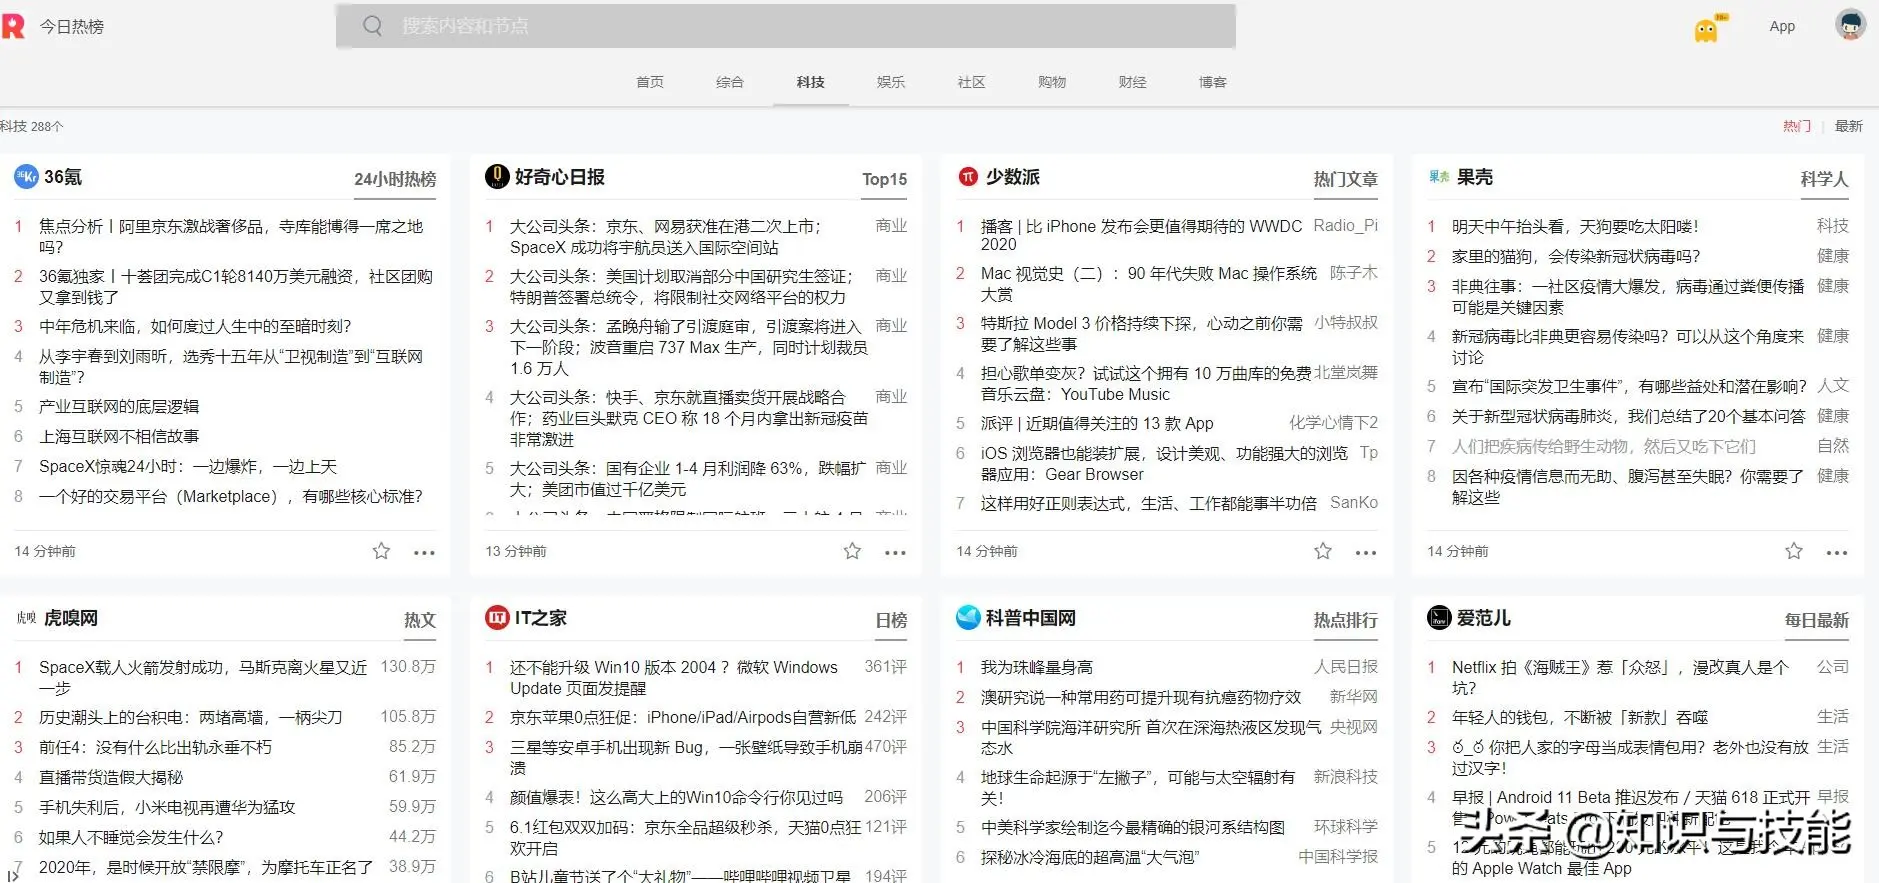Screen dimensions: 1879x883
Task: Switch to the 财经 tab
Action: 1133,82
